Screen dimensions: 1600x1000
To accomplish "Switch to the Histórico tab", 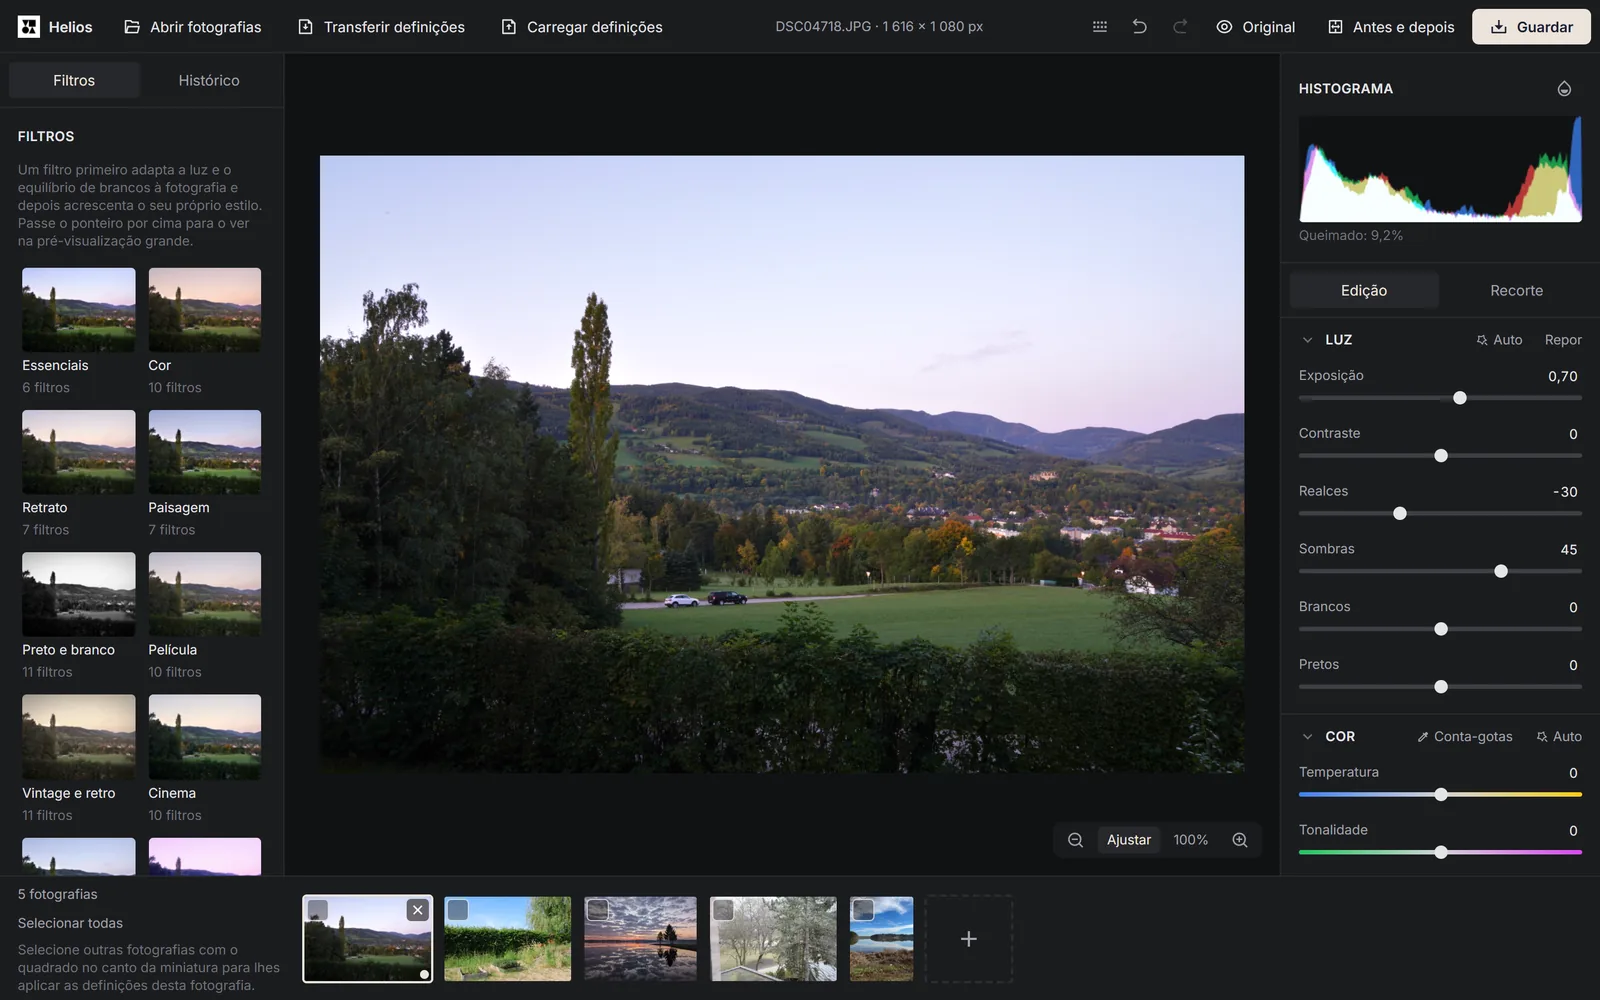I will coord(209,80).
